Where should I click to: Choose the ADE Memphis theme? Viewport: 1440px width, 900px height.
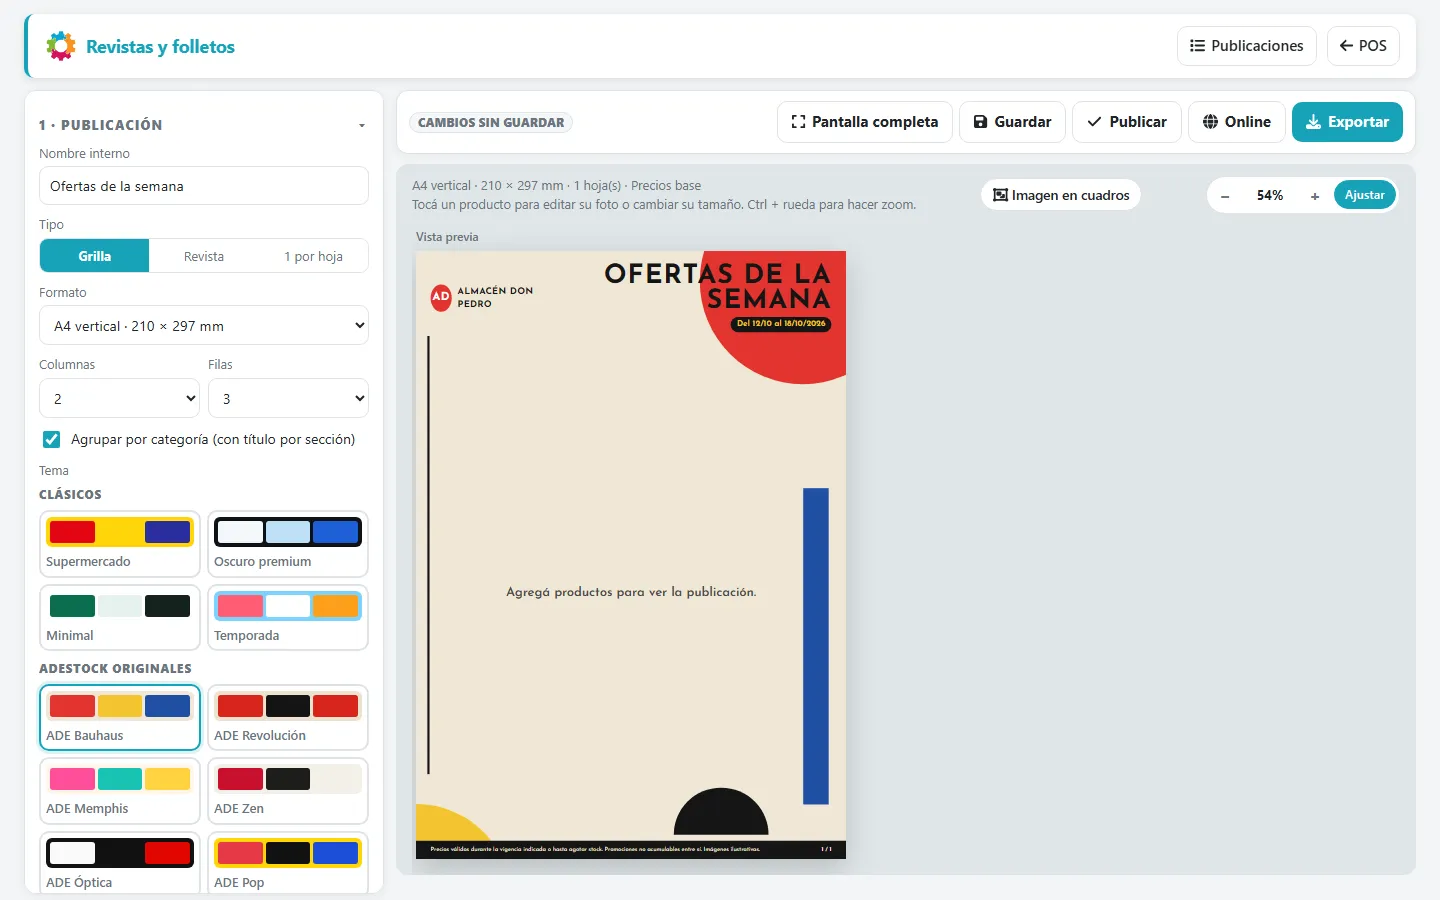click(x=120, y=791)
